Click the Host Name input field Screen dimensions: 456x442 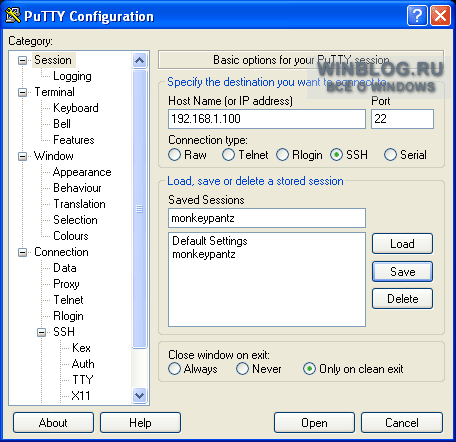267,119
